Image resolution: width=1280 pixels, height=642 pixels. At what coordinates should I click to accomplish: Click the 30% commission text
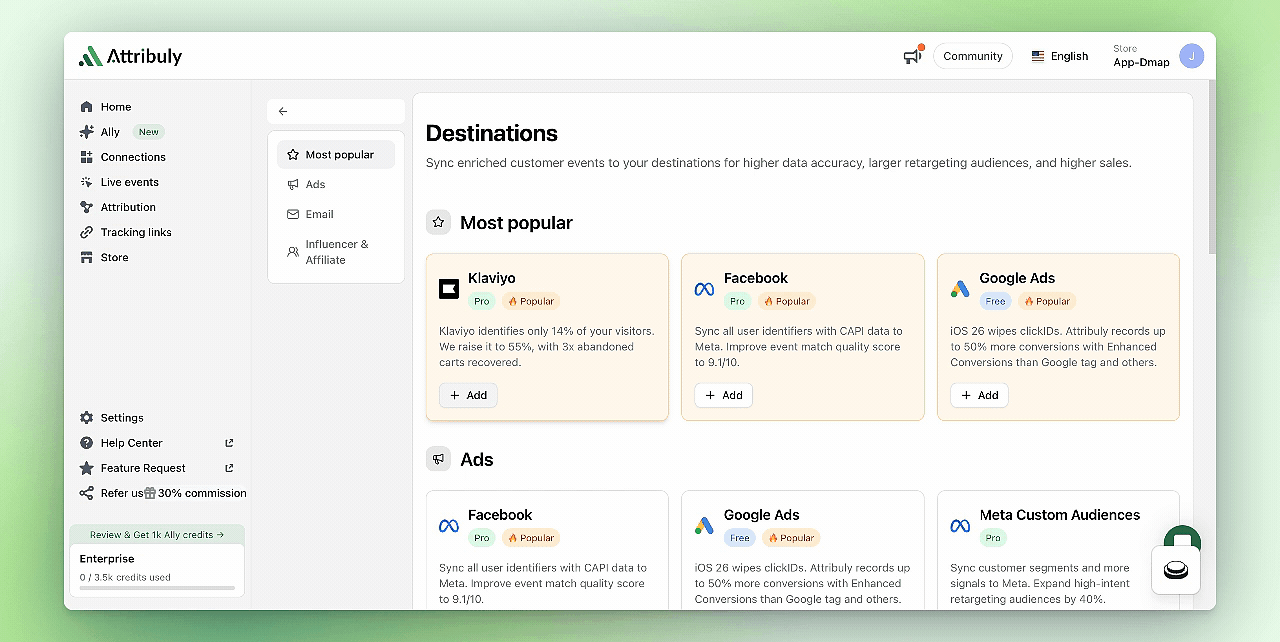tap(202, 493)
